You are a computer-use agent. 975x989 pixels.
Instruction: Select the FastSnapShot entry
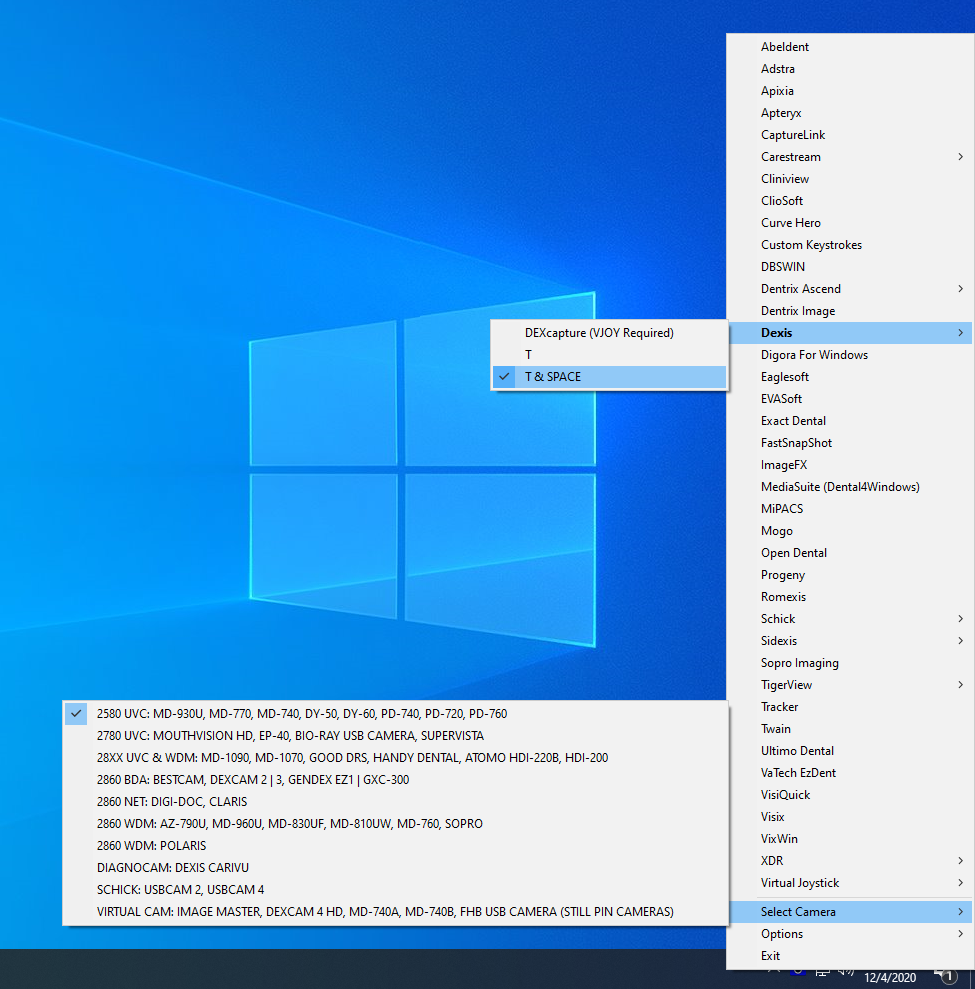(849, 443)
